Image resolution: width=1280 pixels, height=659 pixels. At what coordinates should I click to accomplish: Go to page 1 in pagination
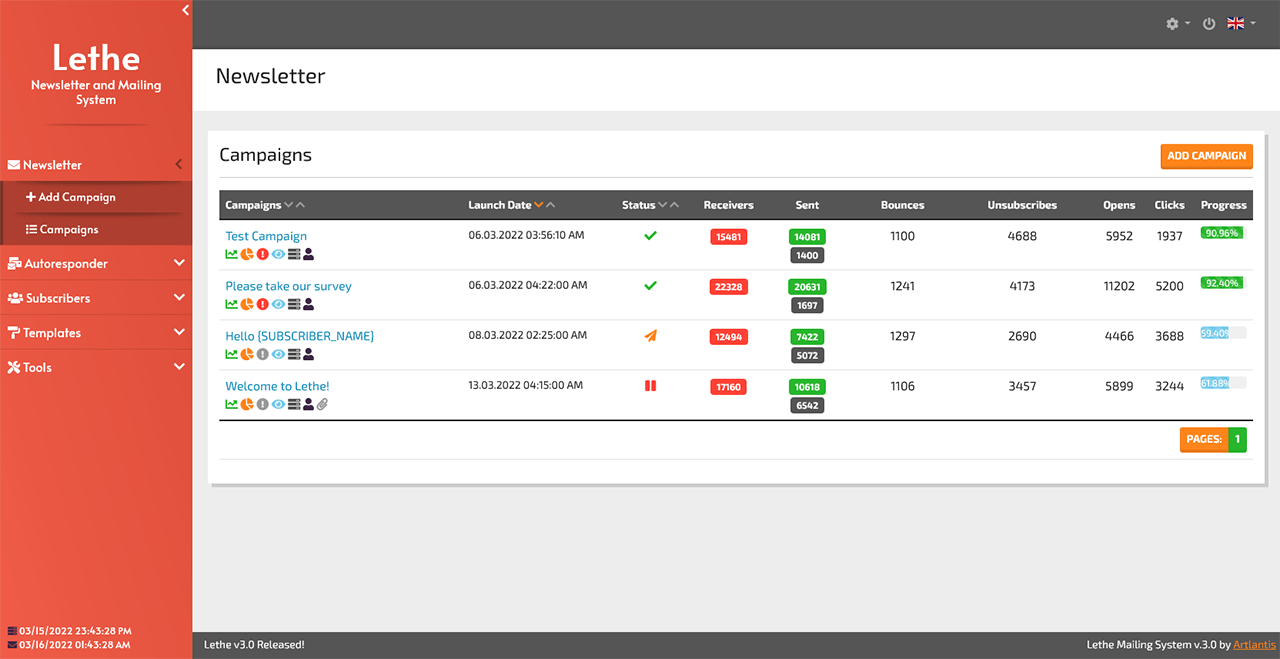[x=1237, y=439]
